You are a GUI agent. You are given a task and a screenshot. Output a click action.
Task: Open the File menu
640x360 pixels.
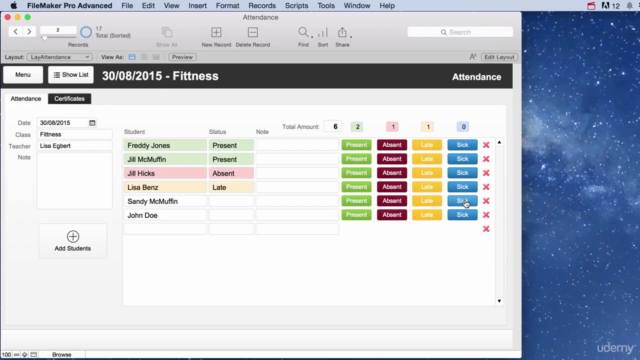click(127, 6)
